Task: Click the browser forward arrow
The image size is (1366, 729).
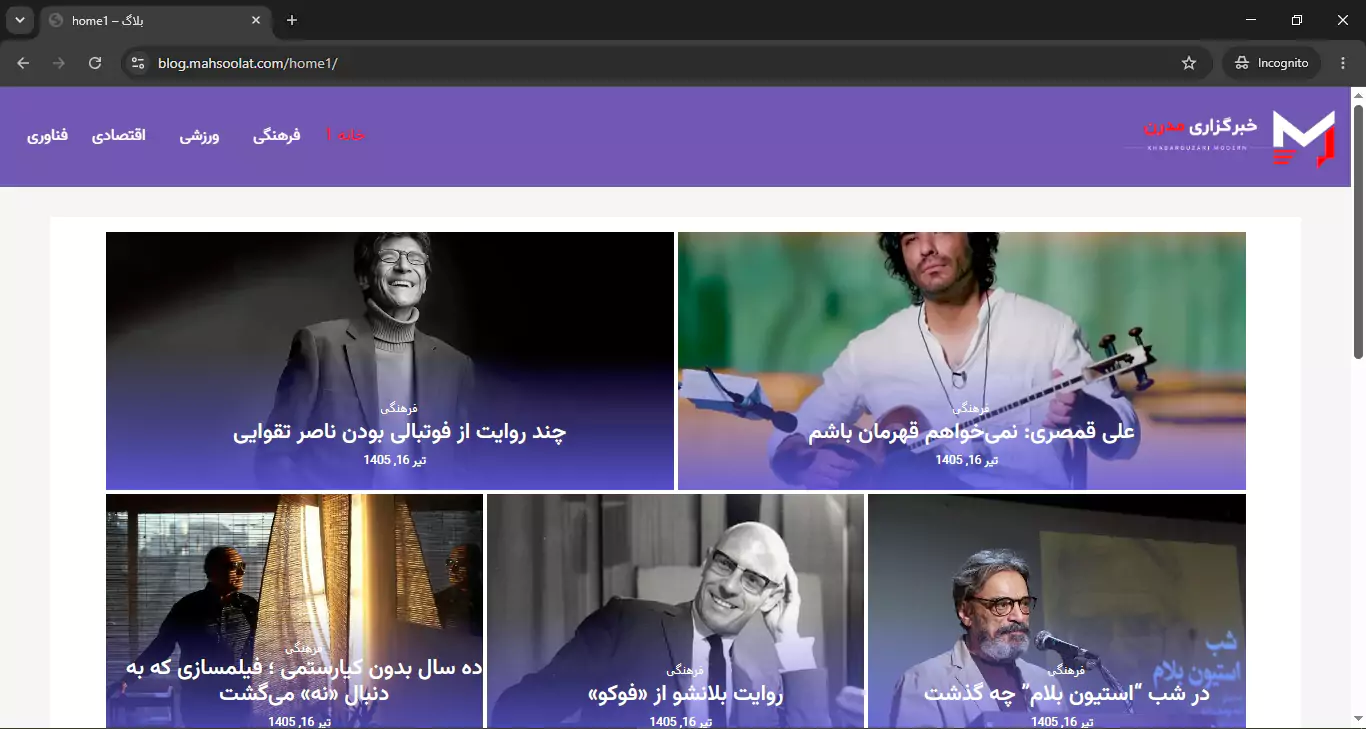Action: [x=59, y=63]
